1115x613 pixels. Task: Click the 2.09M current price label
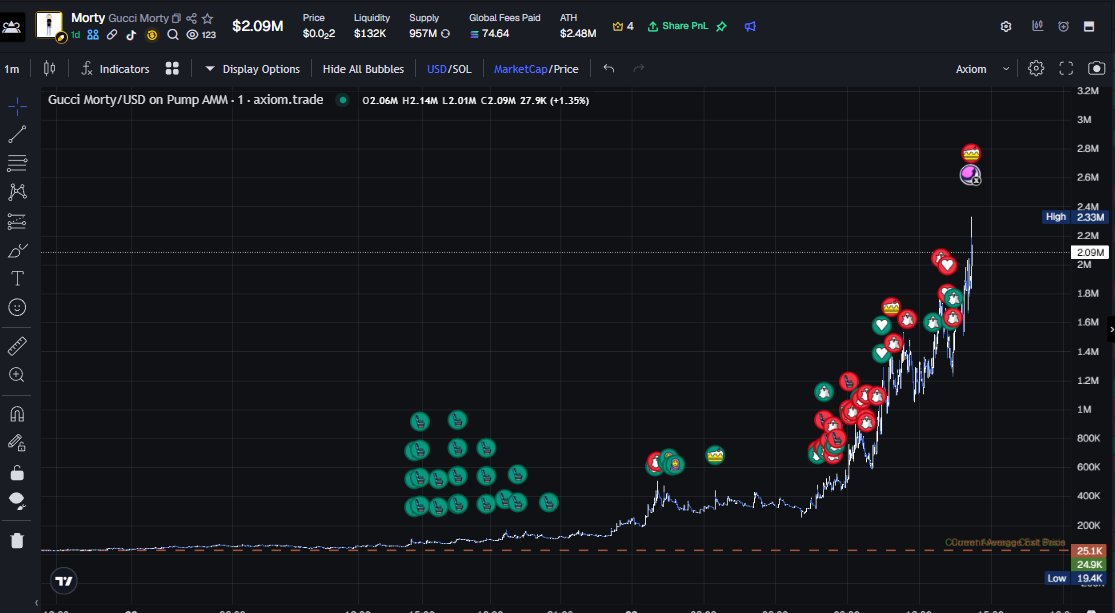1090,252
